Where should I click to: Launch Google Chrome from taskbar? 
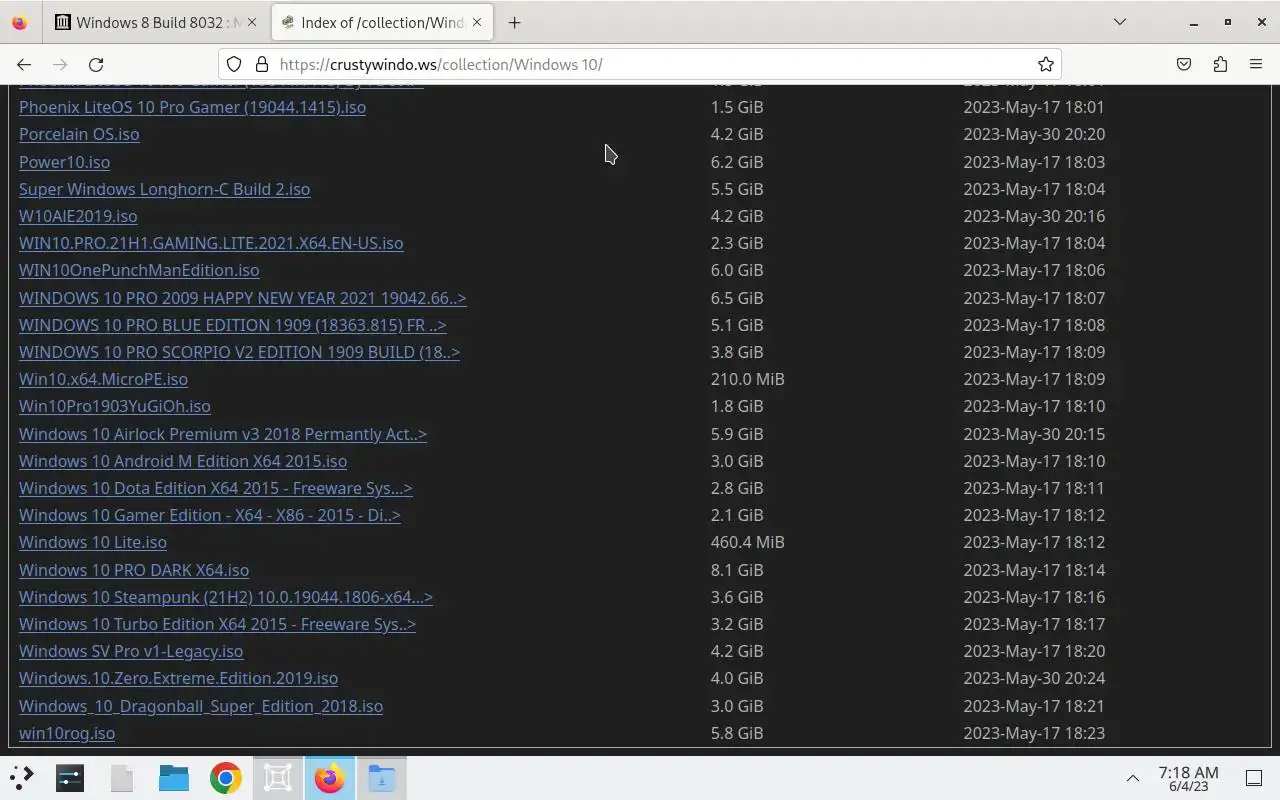pos(226,777)
